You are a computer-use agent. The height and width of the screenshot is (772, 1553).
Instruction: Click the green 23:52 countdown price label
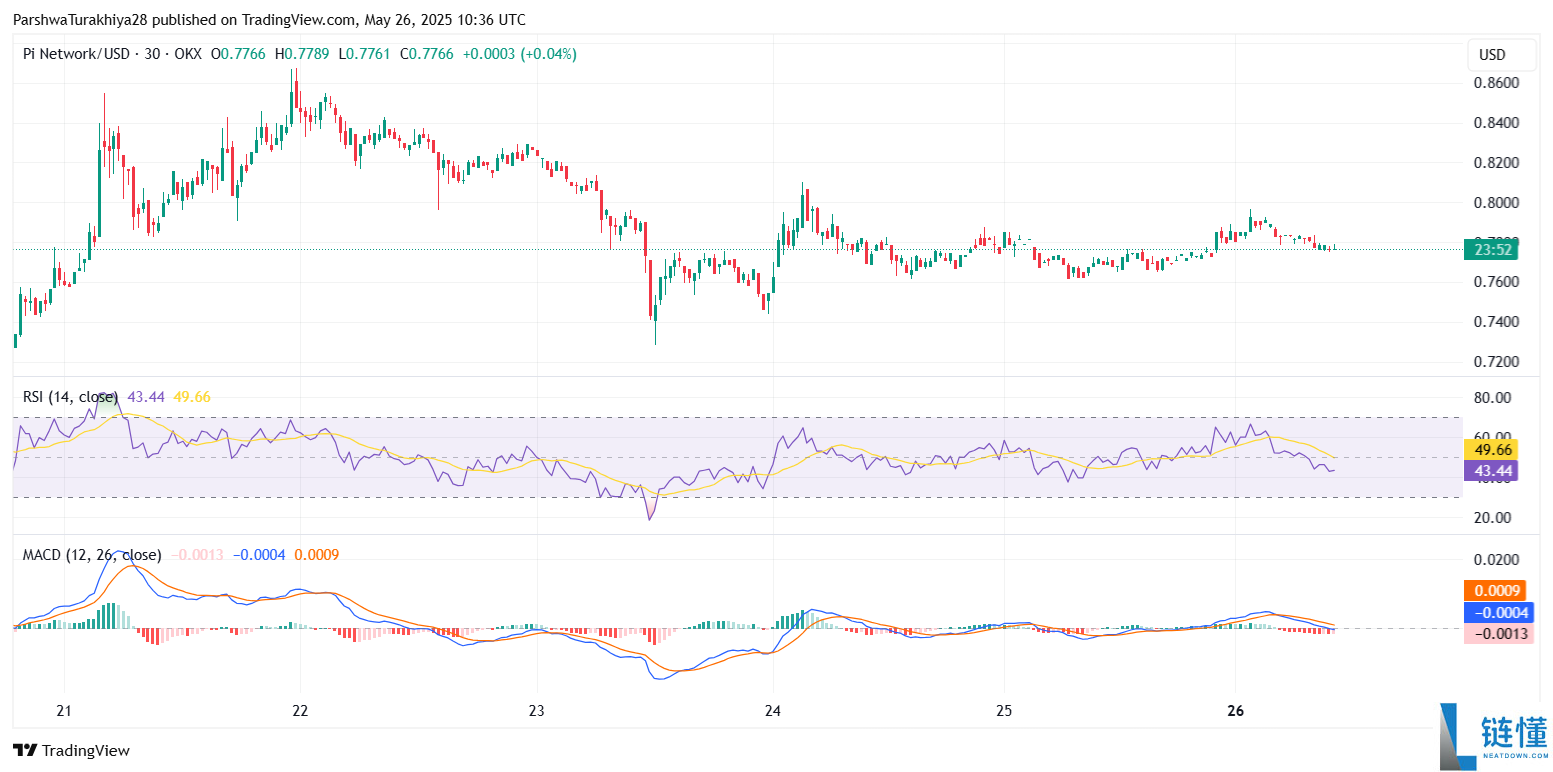pyautogui.click(x=1490, y=250)
